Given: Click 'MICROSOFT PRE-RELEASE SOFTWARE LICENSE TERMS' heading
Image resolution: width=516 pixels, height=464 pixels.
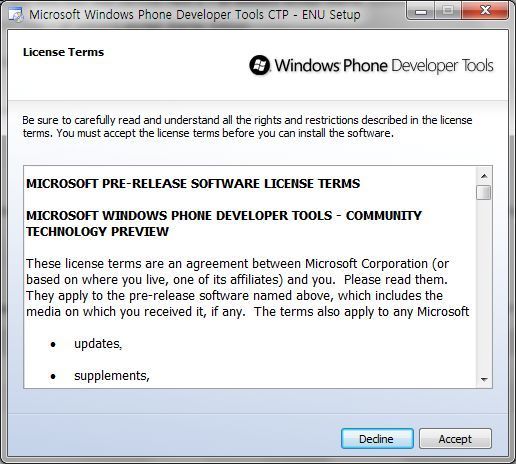Looking at the screenshot, I should tap(193, 184).
